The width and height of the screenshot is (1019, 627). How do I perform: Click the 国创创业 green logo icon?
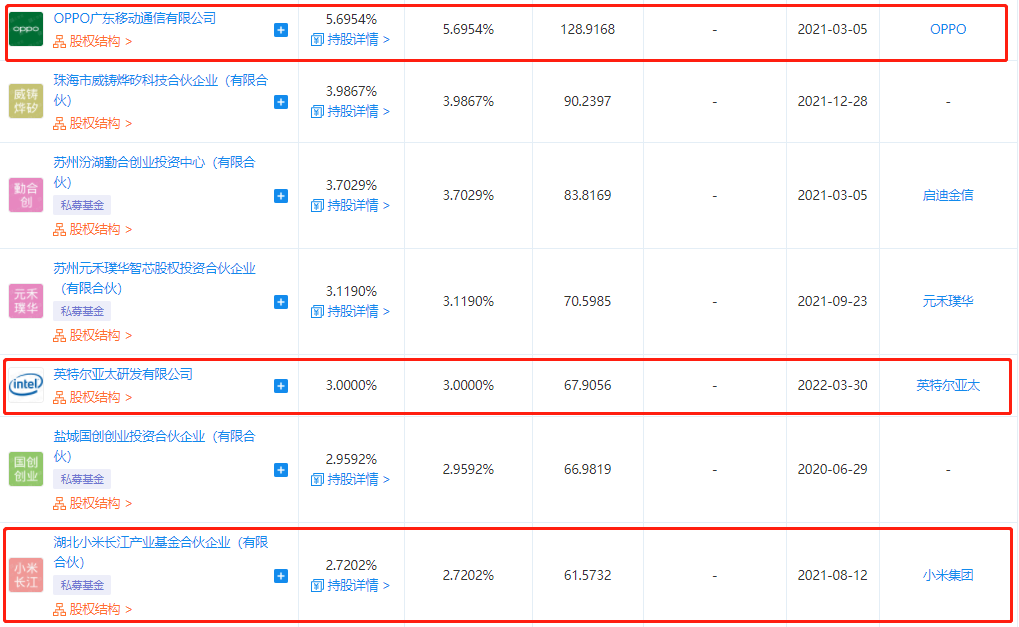26,469
